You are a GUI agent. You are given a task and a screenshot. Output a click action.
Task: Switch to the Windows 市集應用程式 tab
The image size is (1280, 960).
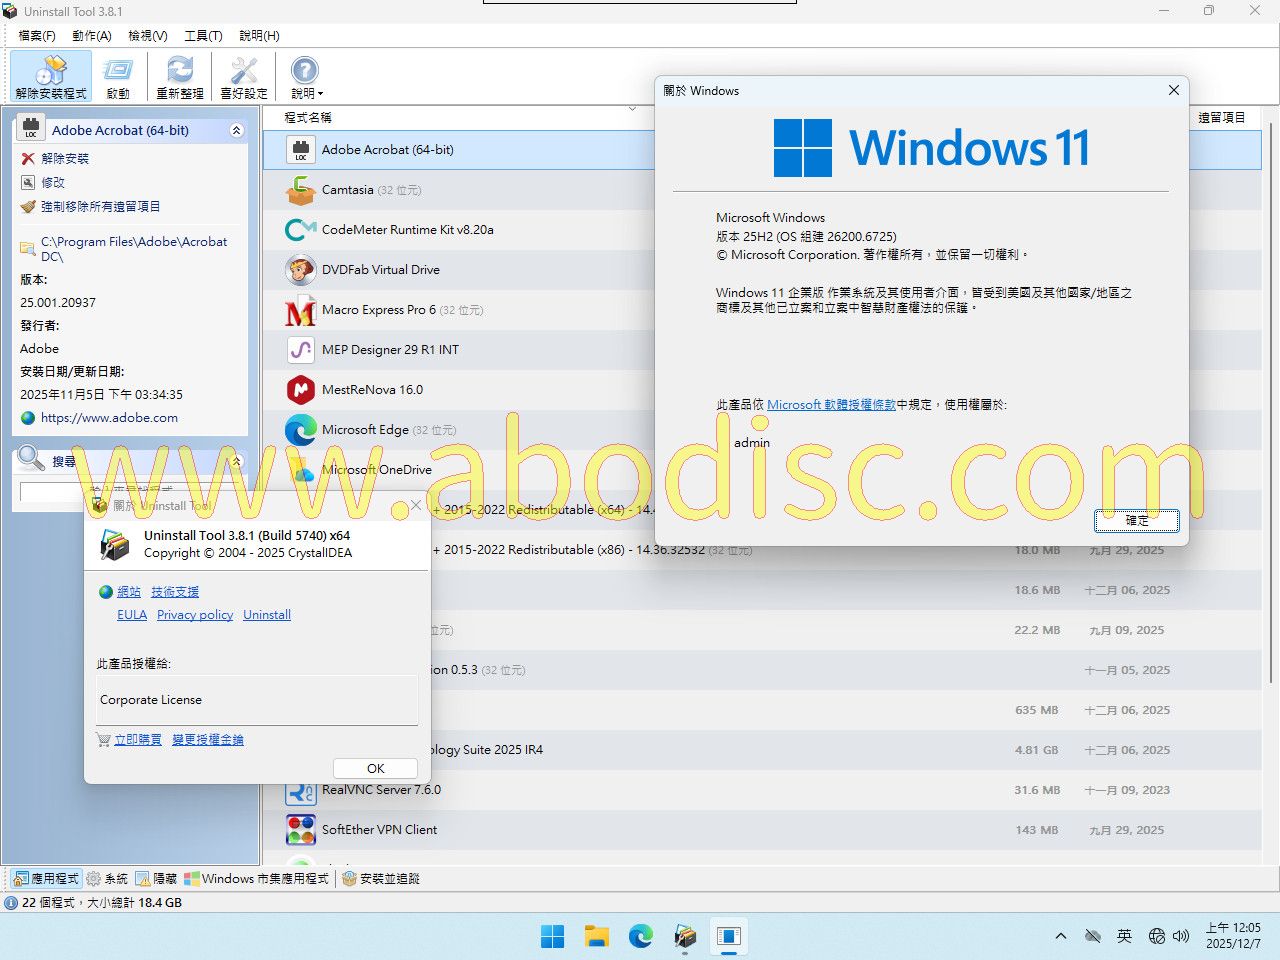point(257,879)
